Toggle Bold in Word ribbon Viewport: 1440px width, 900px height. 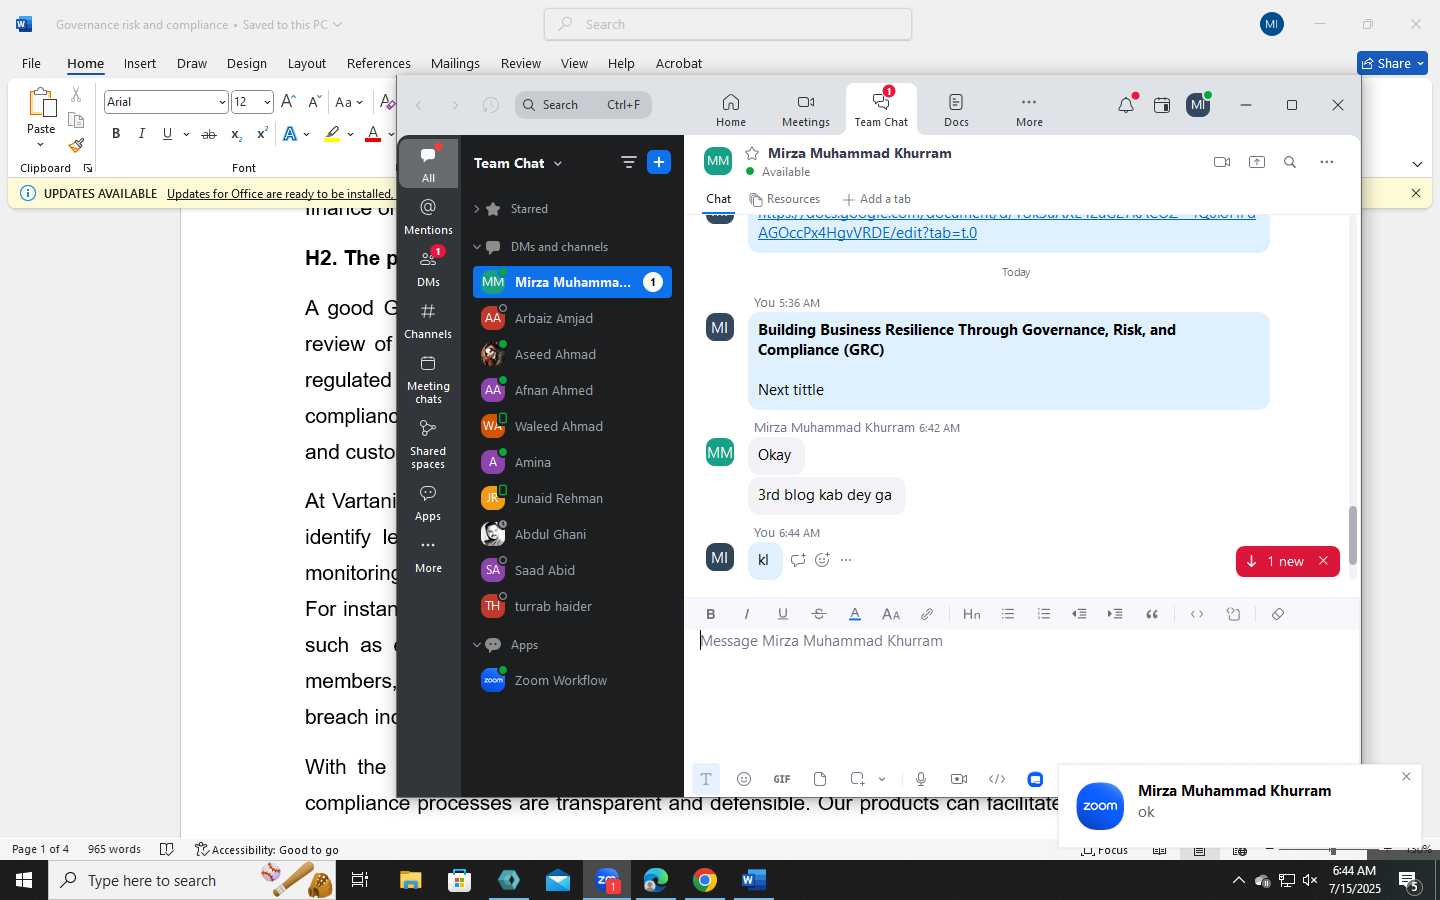[x=116, y=134]
